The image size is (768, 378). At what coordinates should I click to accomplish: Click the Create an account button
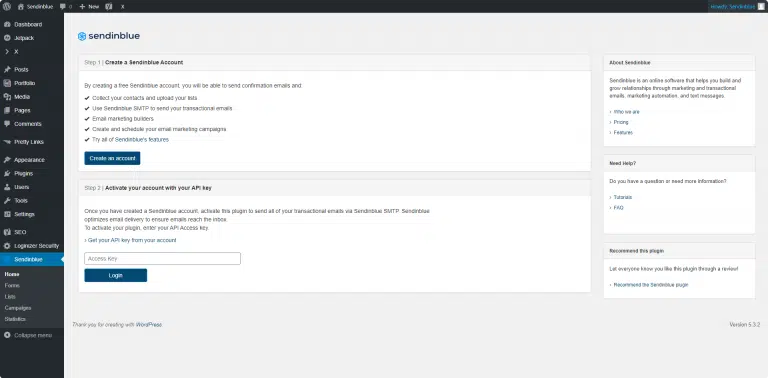tap(112, 158)
